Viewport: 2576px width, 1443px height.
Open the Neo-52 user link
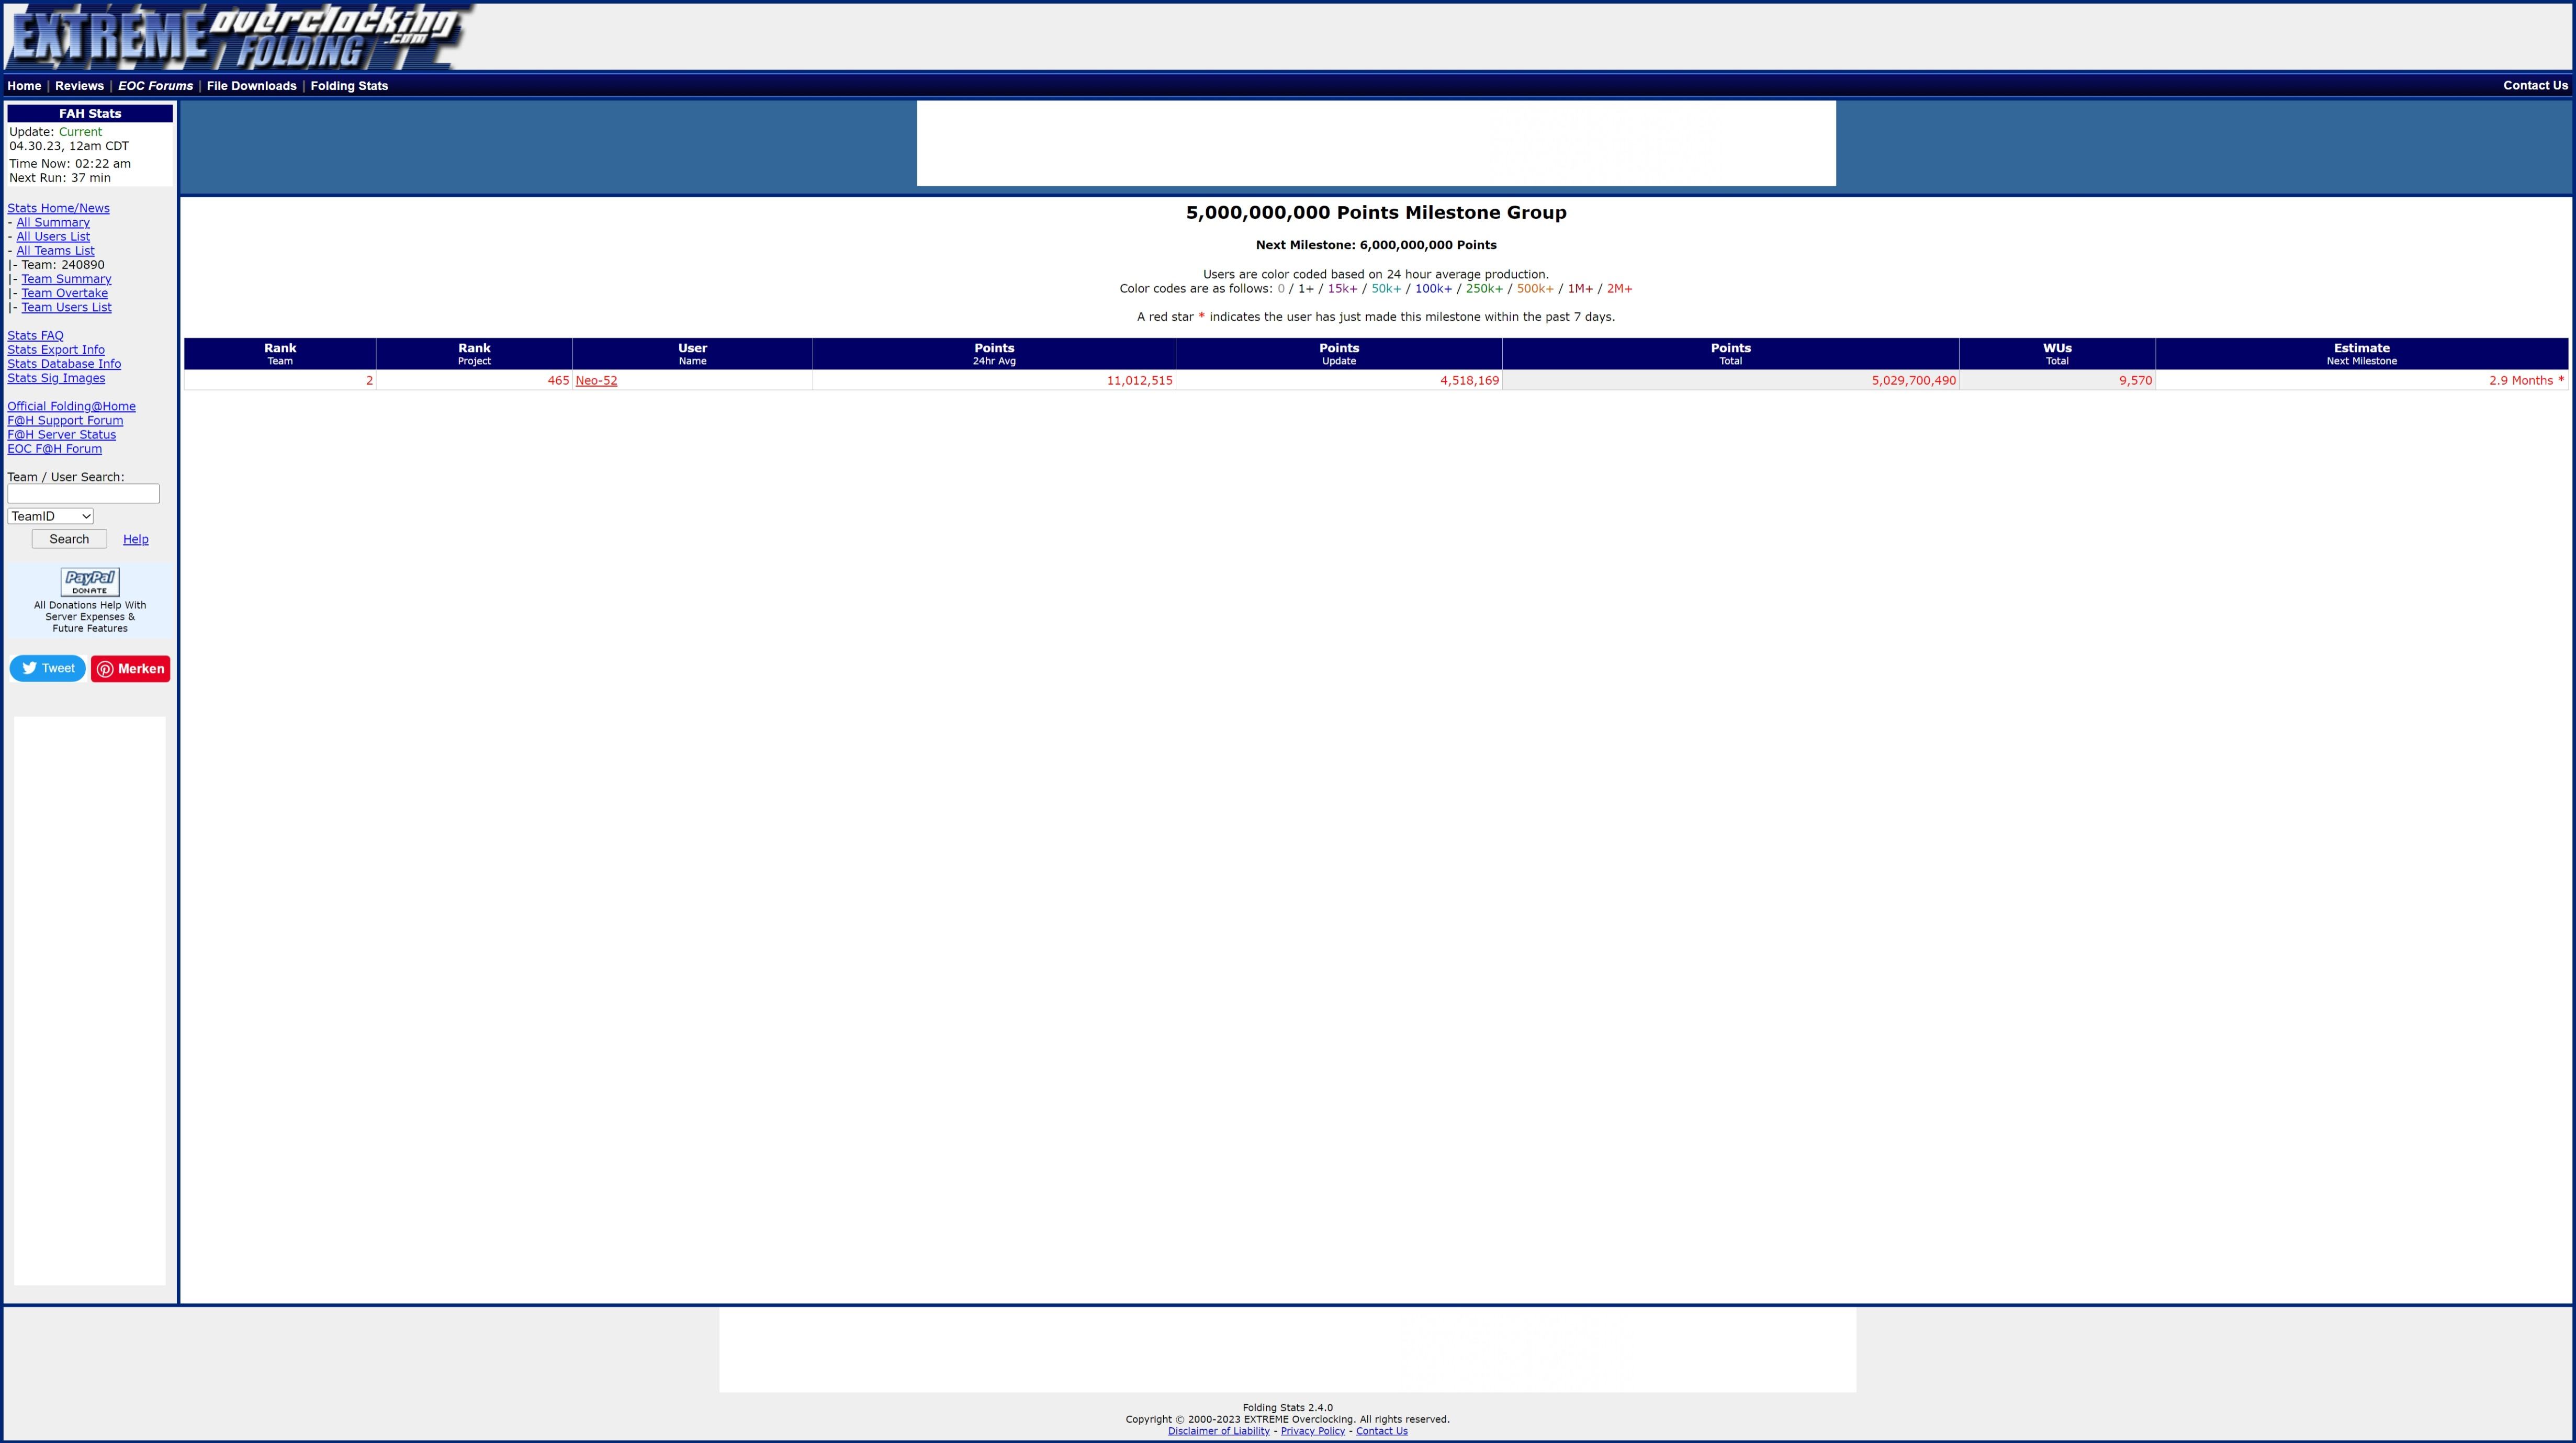597,381
